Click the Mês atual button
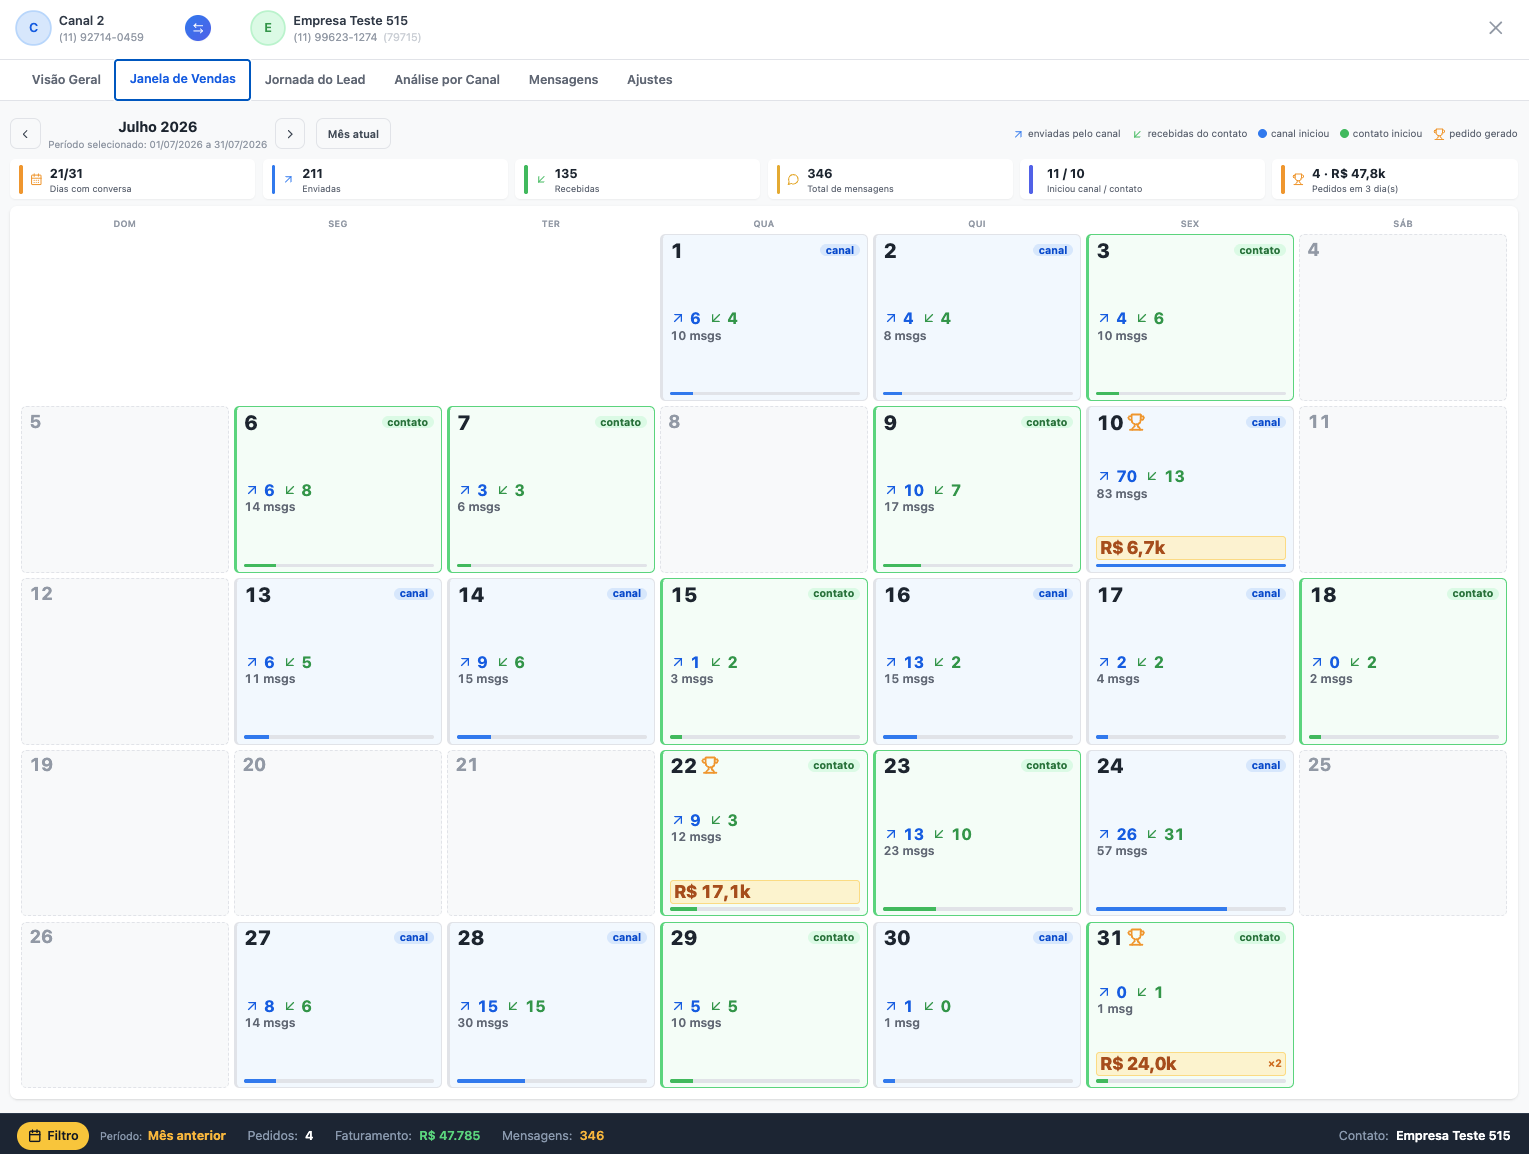This screenshot has width=1529, height=1154. 353,134
